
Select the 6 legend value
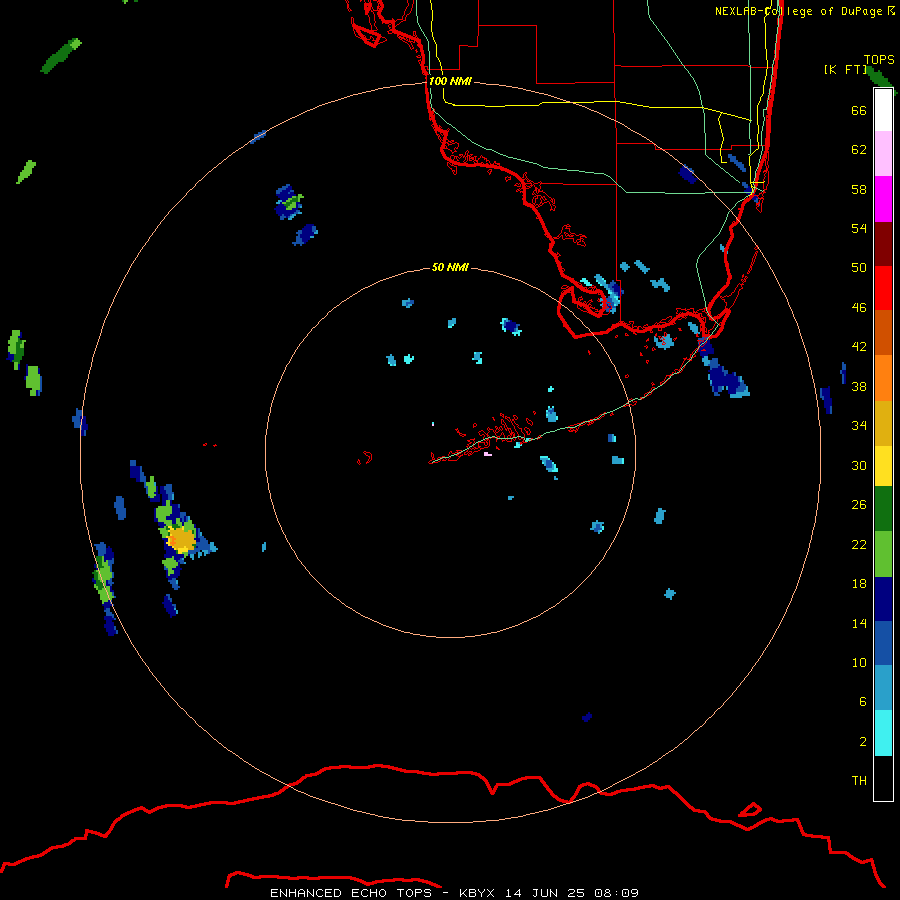pyautogui.click(x=863, y=701)
